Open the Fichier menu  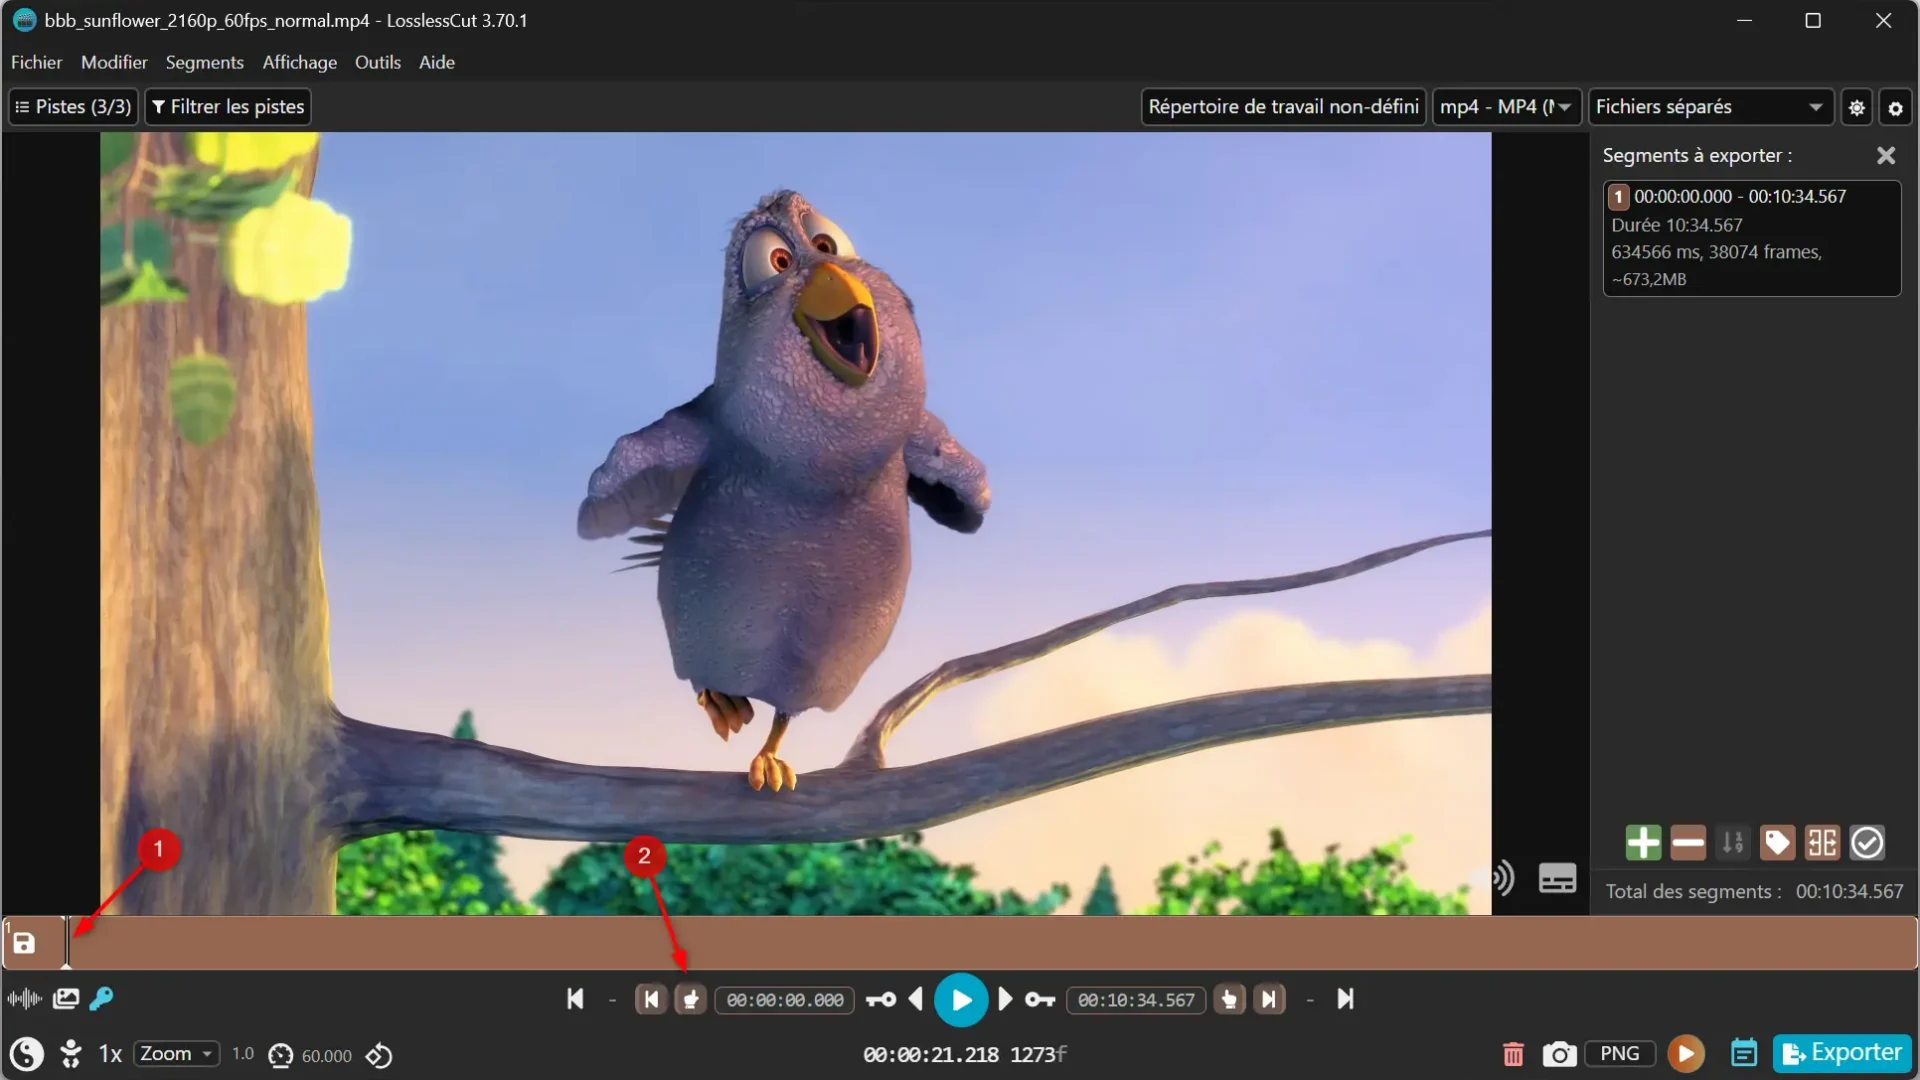click(36, 62)
